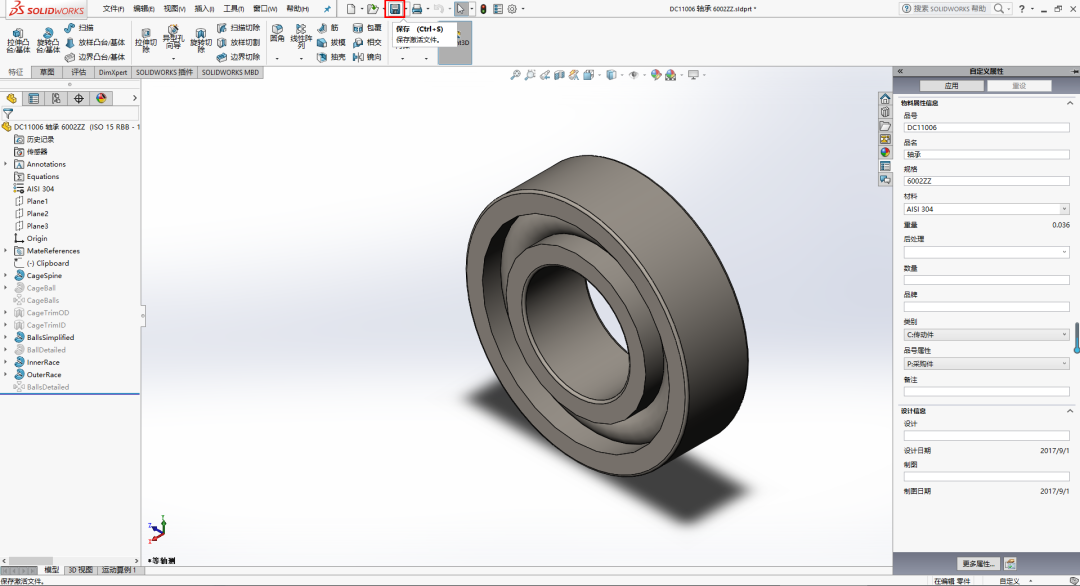Switch to the 草图 sketch tab

47,72
